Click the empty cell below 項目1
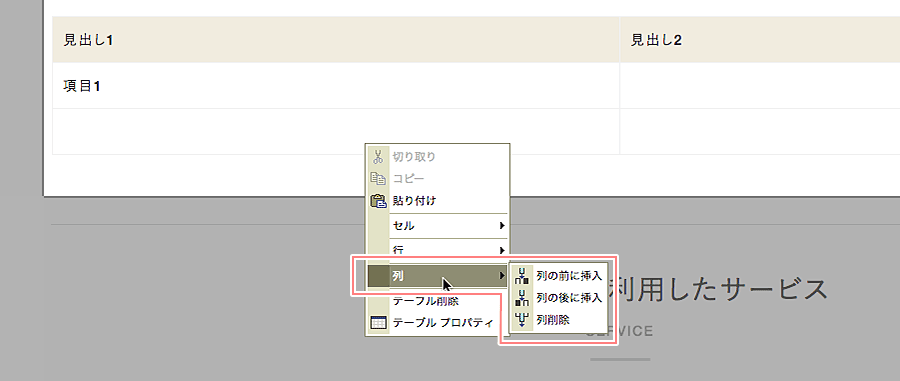 coord(336,131)
